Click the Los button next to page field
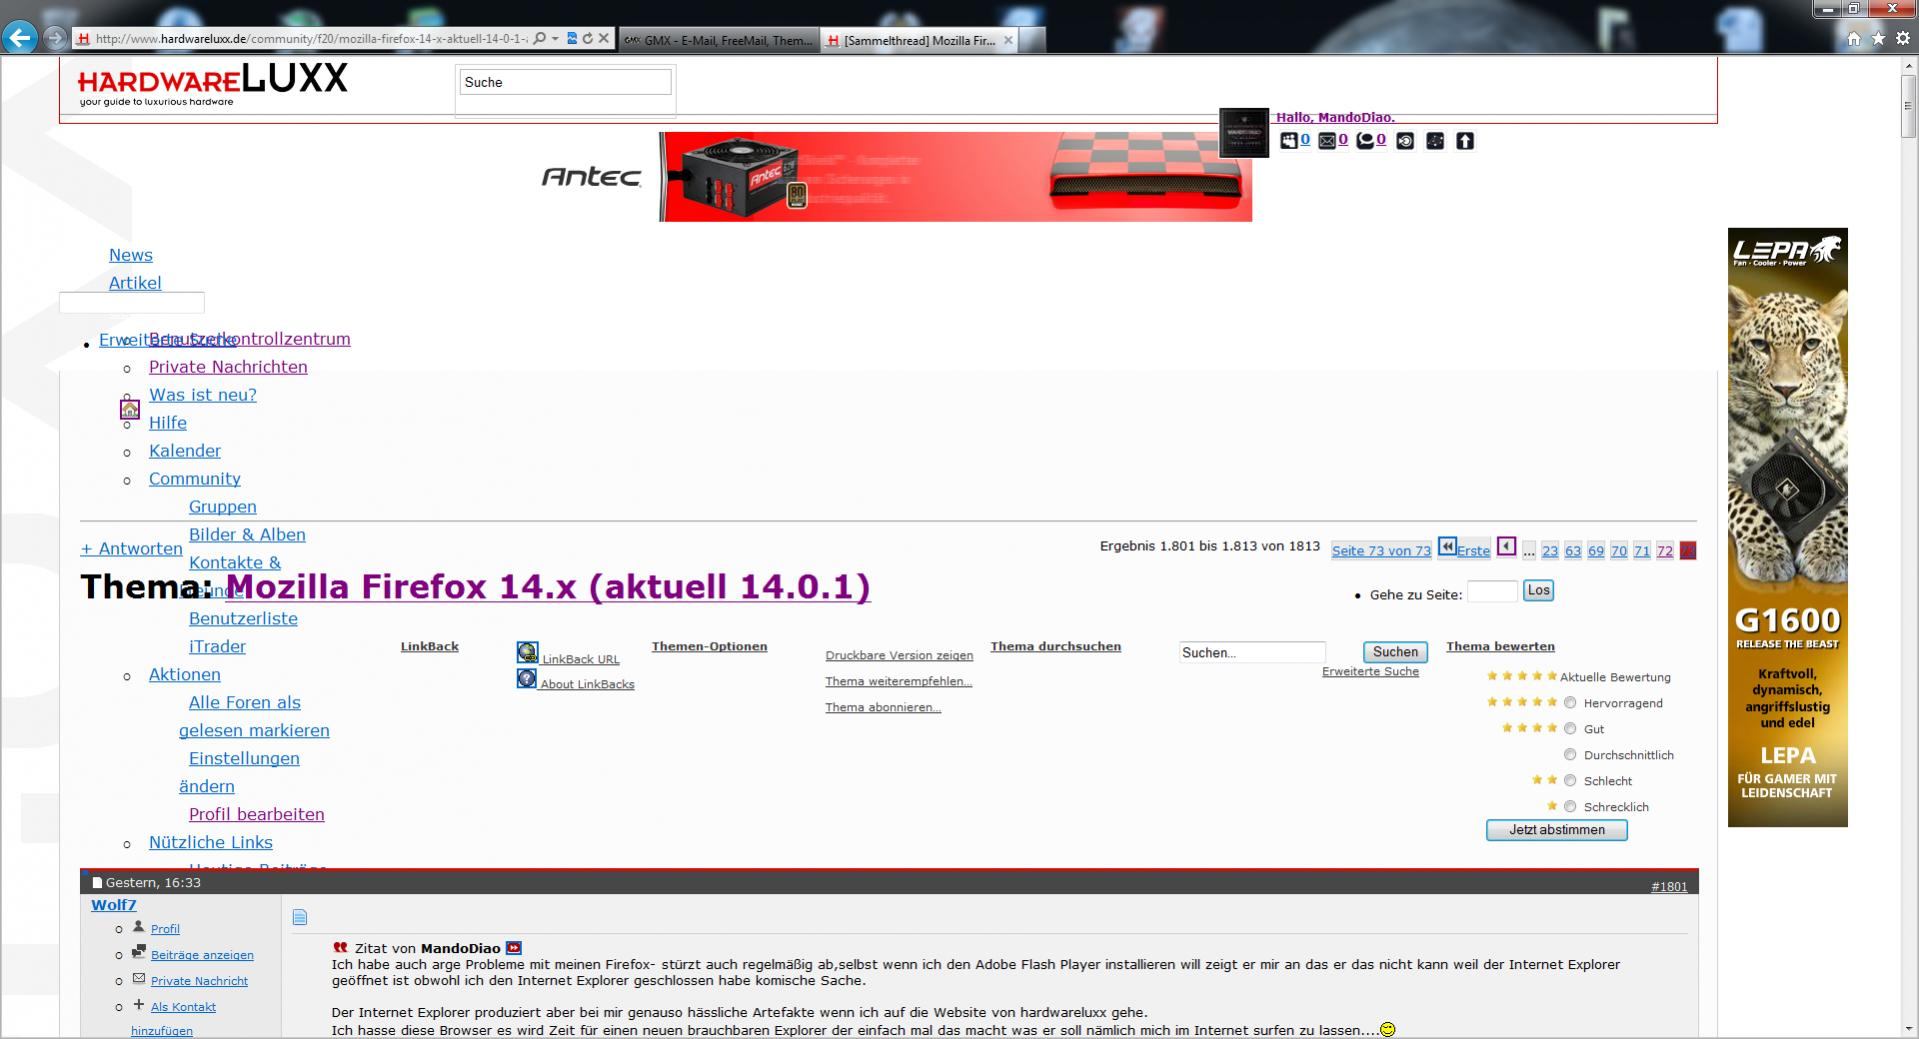Image resolution: width=1919 pixels, height=1039 pixels. (x=1538, y=590)
